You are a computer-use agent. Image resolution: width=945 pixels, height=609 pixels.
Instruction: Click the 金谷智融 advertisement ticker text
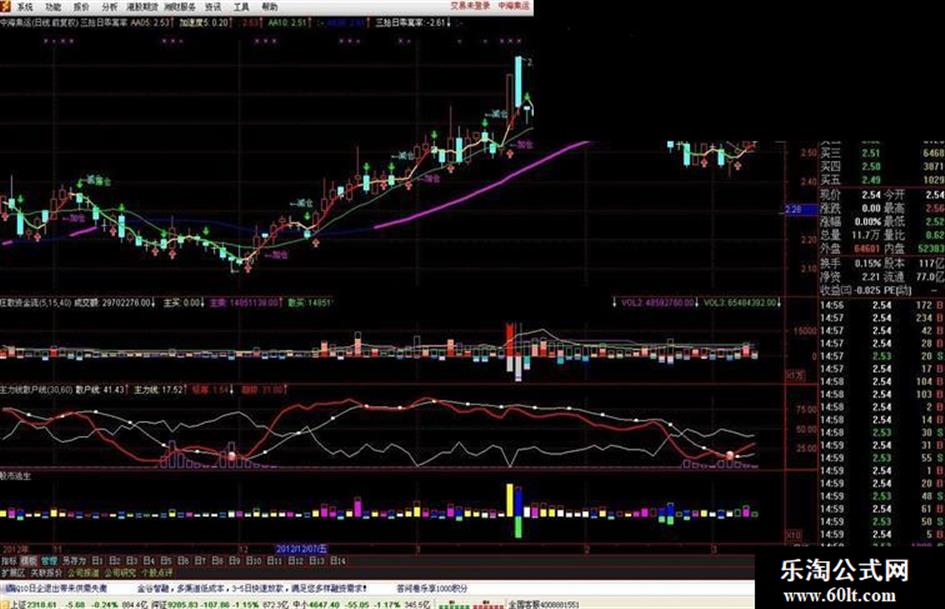252,588
